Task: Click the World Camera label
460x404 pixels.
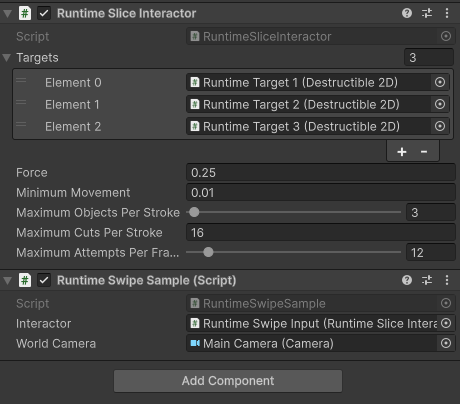Action: 56,343
